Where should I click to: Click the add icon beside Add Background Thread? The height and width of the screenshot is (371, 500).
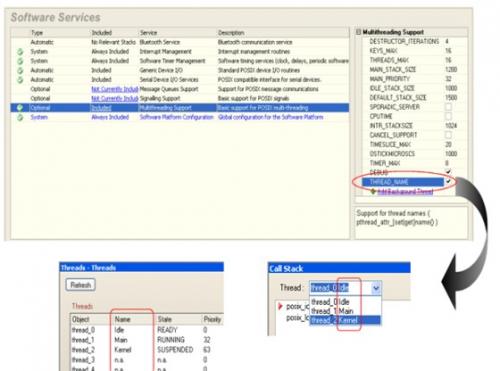[373, 192]
